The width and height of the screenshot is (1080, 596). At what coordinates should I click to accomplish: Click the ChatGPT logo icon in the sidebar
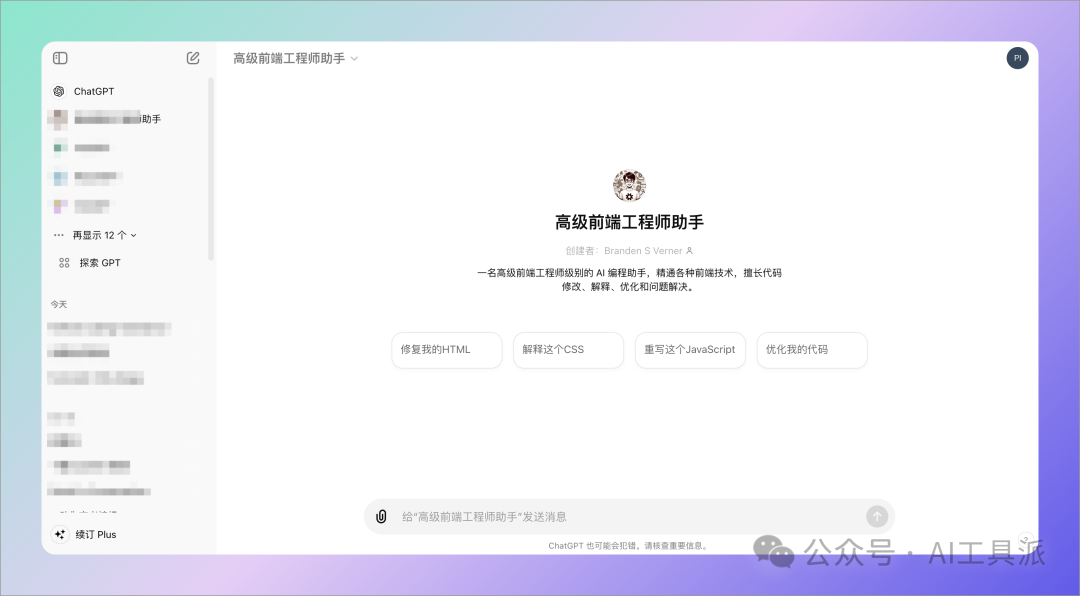(x=59, y=91)
